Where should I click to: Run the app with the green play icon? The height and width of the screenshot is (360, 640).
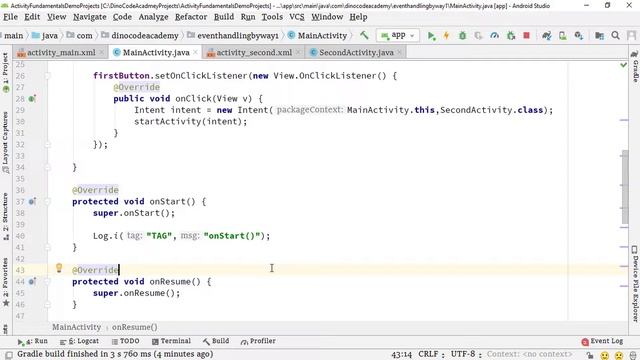431,36
